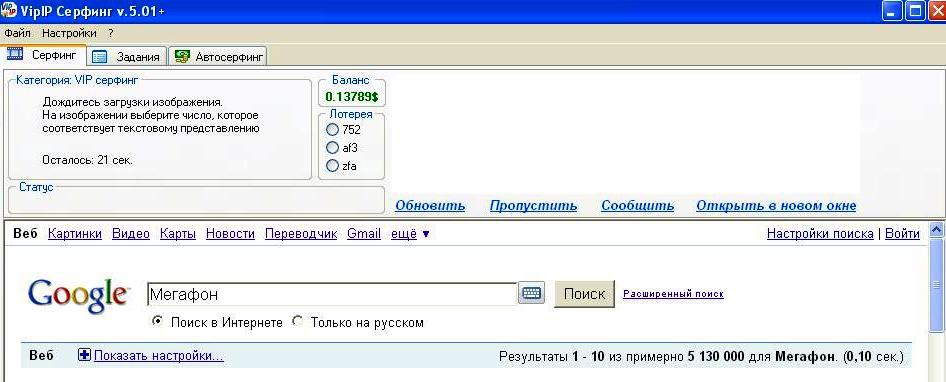Open Google Новости link
Viewport: 946px width, 382px height.
coord(230,234)
